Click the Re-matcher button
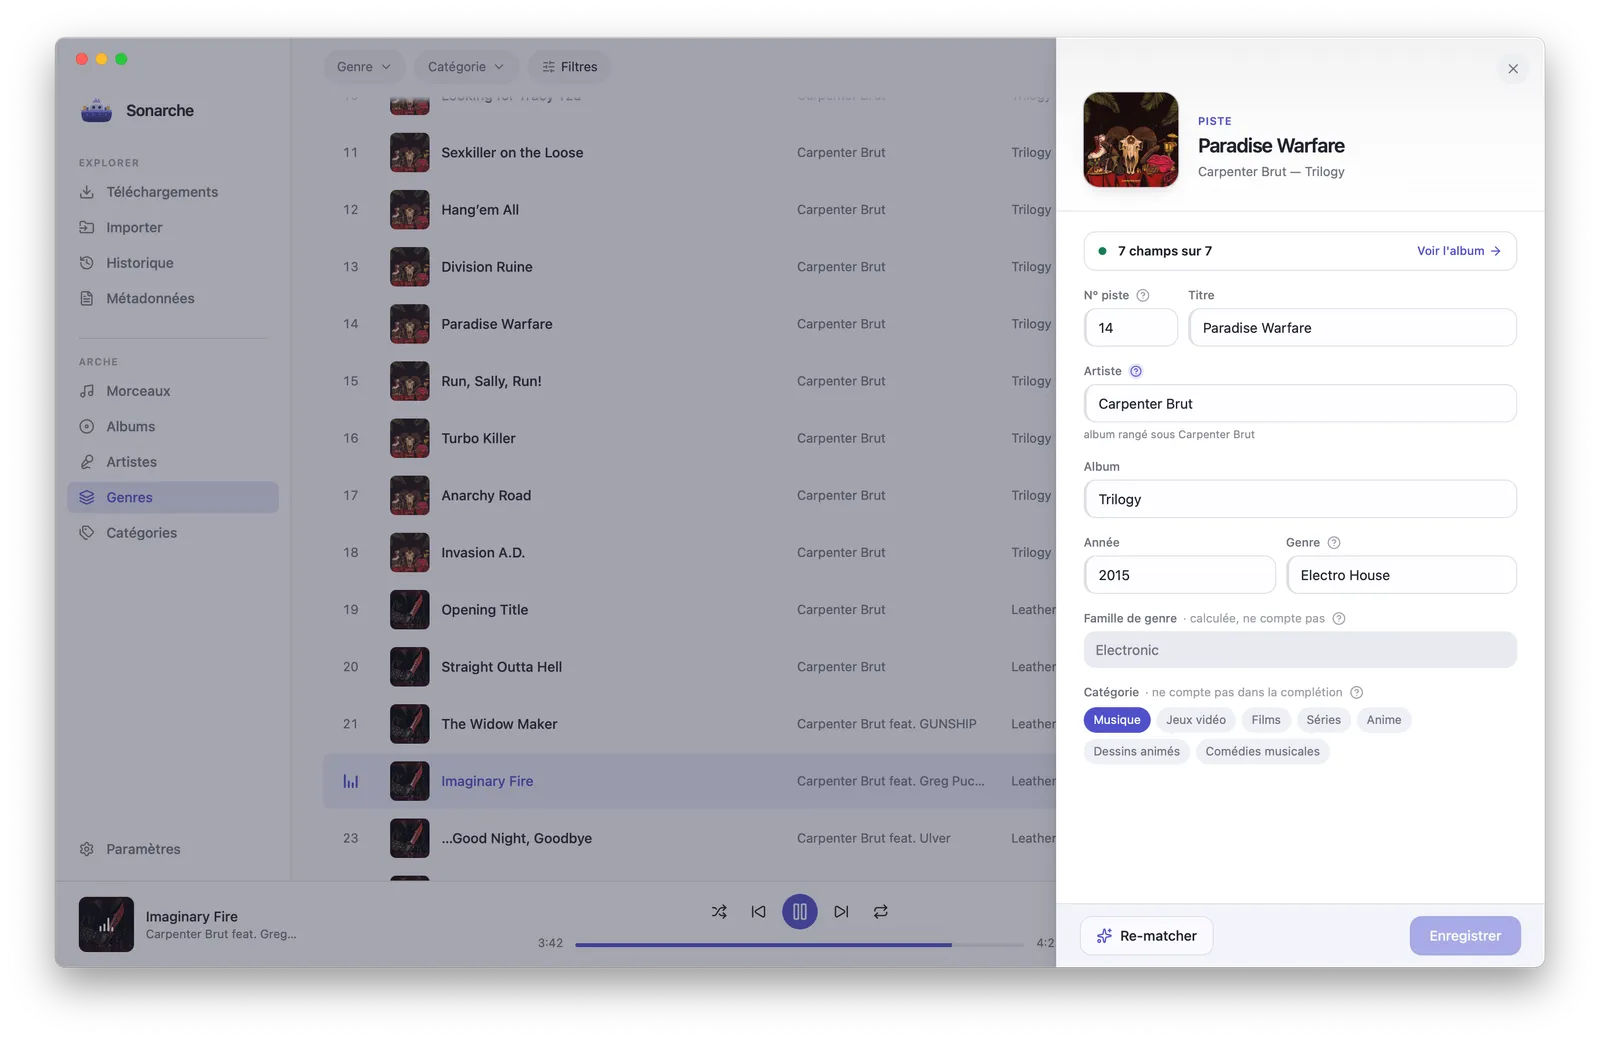Screen dimensions: 1600x1040 [1147, 937]
